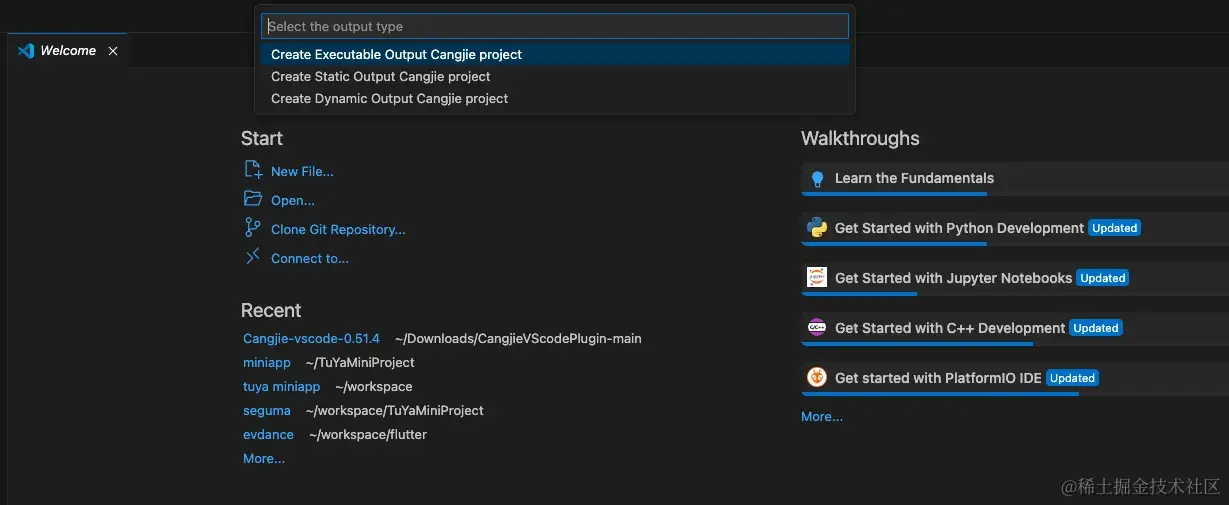The height and width of the screenshot is (505, 1229).
Task: Choose Create Dynamic Output Cangjie project
Action: pos(555,98)
